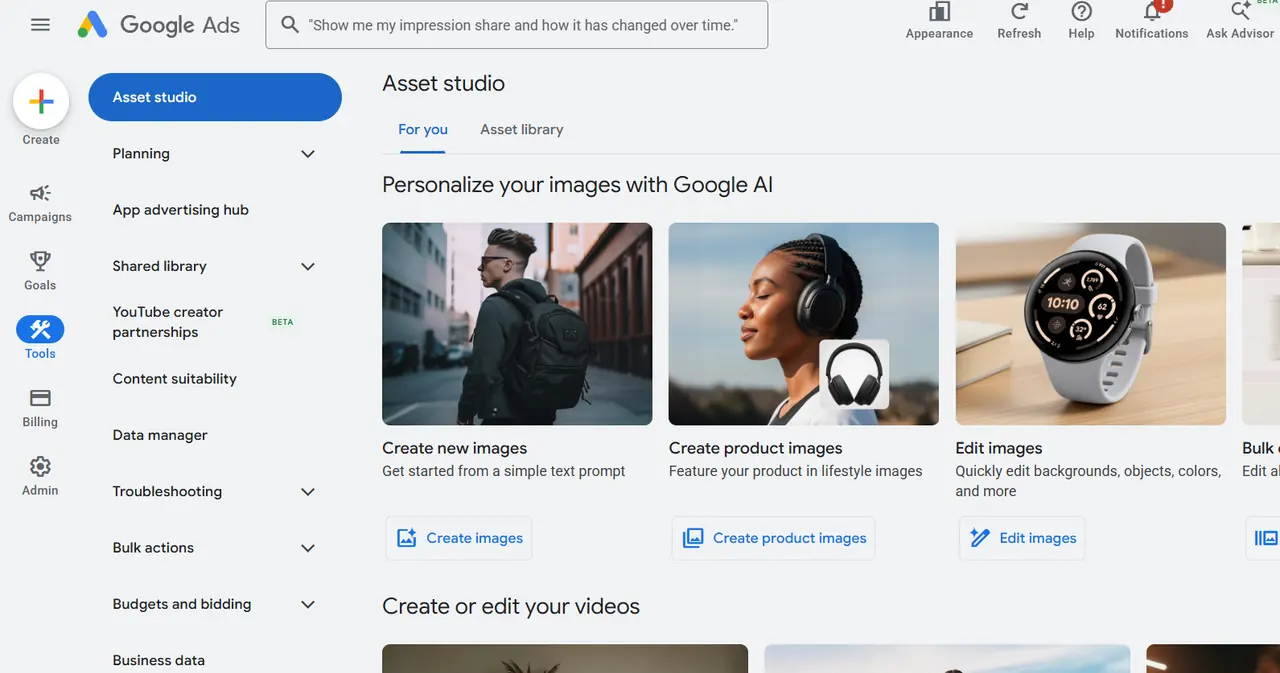This screenshot has height=673, width=1280.
Task: Click the BETA badge beside YouTube creator partnerships
Action: click(x=283, y=322)
